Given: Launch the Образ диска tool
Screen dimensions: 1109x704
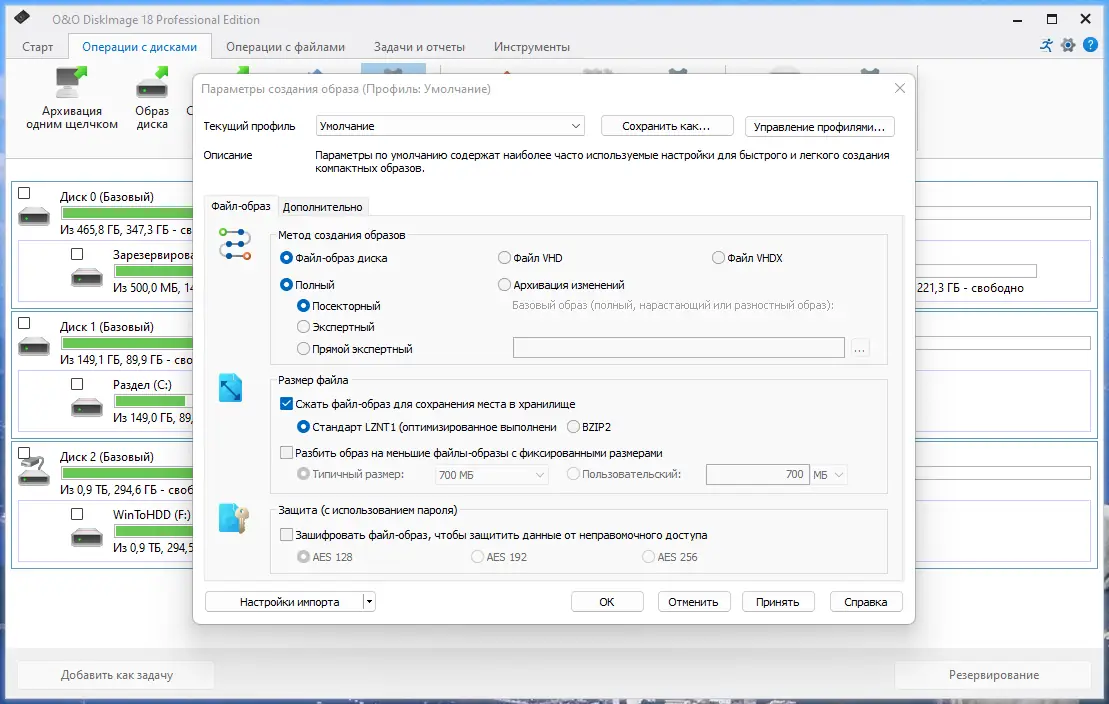Looking at the screenshot, I should point(152,98).
